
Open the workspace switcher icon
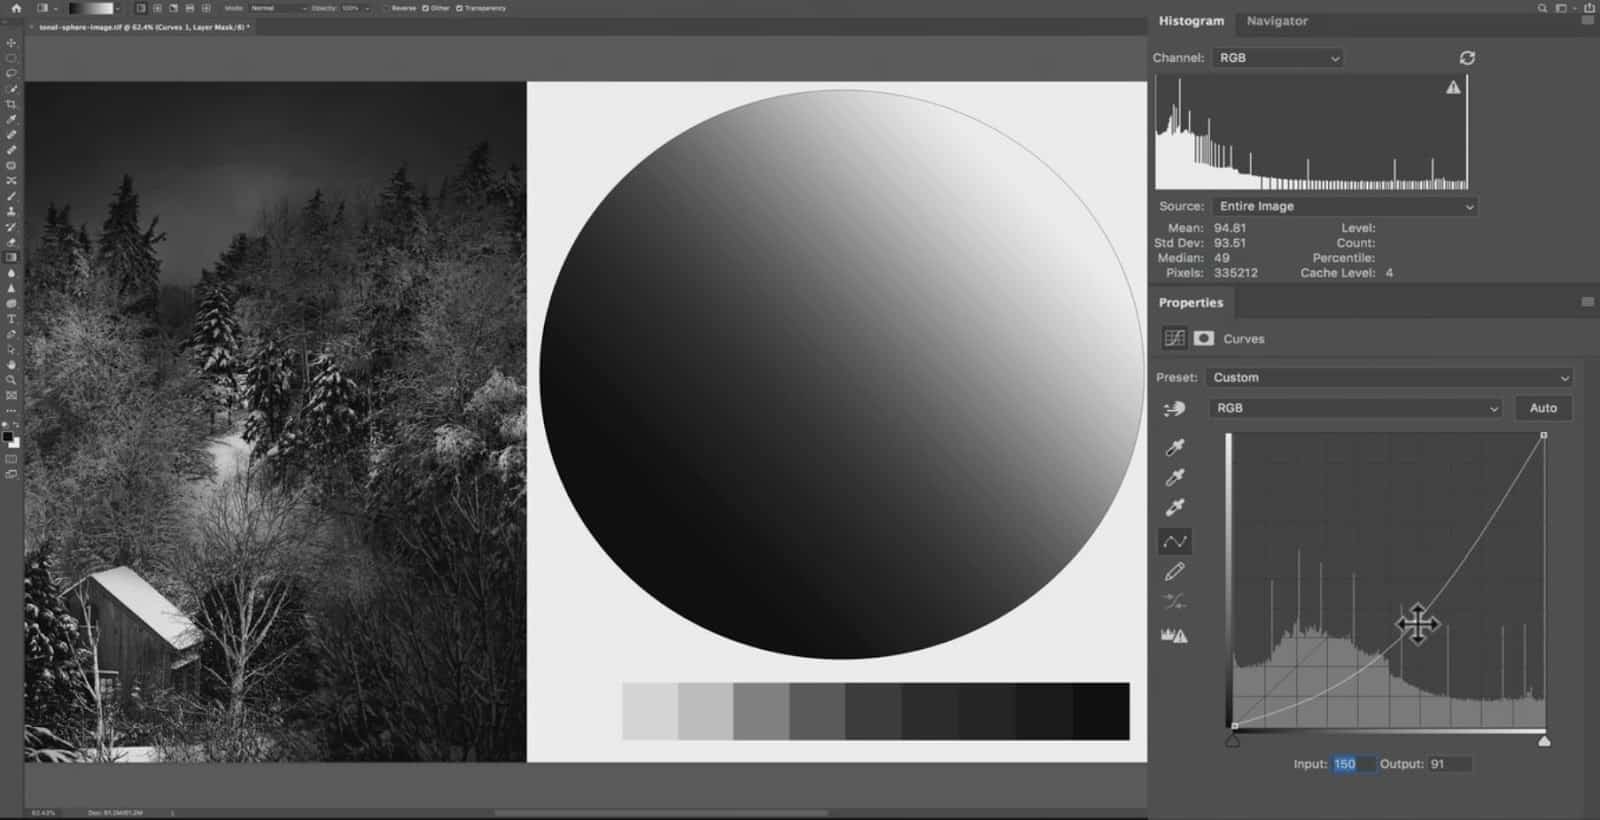pyautogui.click(x=1562, y=8)
